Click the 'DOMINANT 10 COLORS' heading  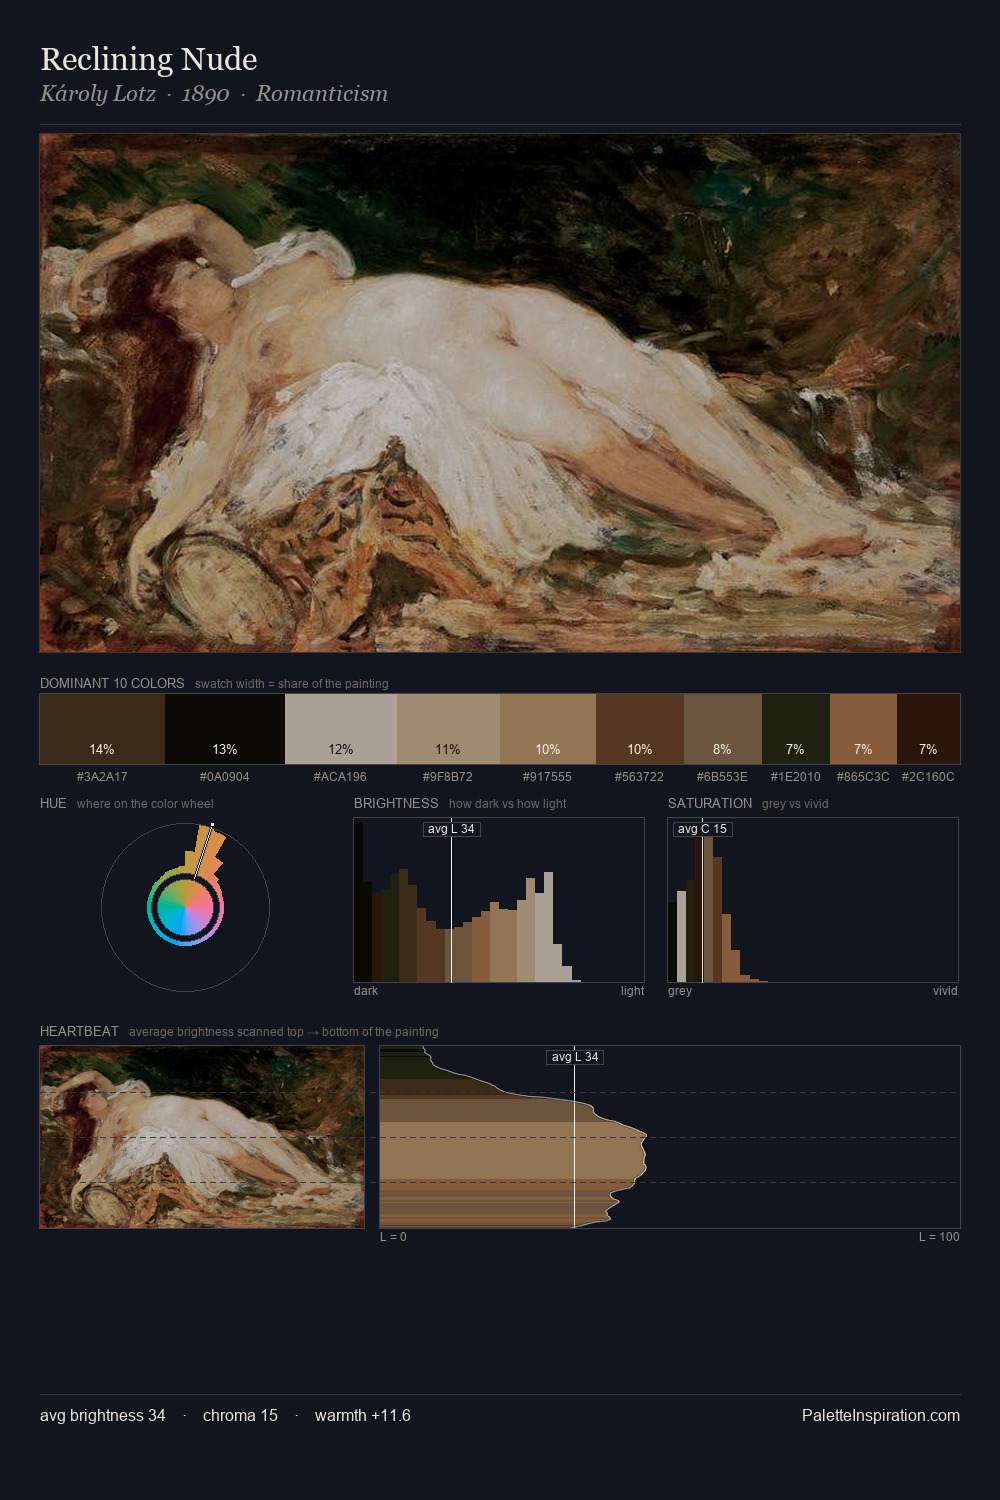tap(112, 683)
